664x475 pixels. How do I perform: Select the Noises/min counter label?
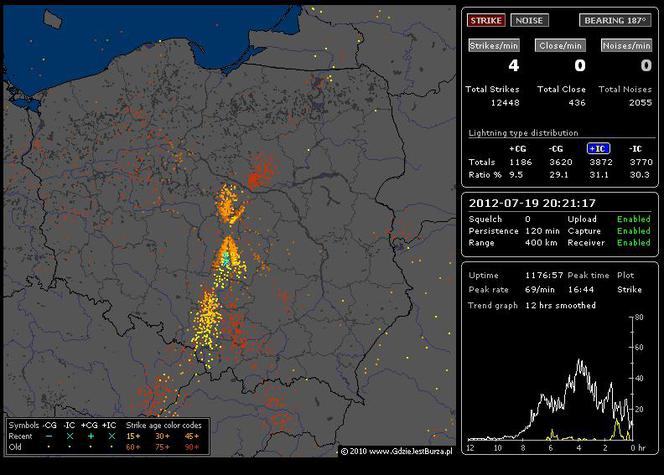(x=626, y=46)
